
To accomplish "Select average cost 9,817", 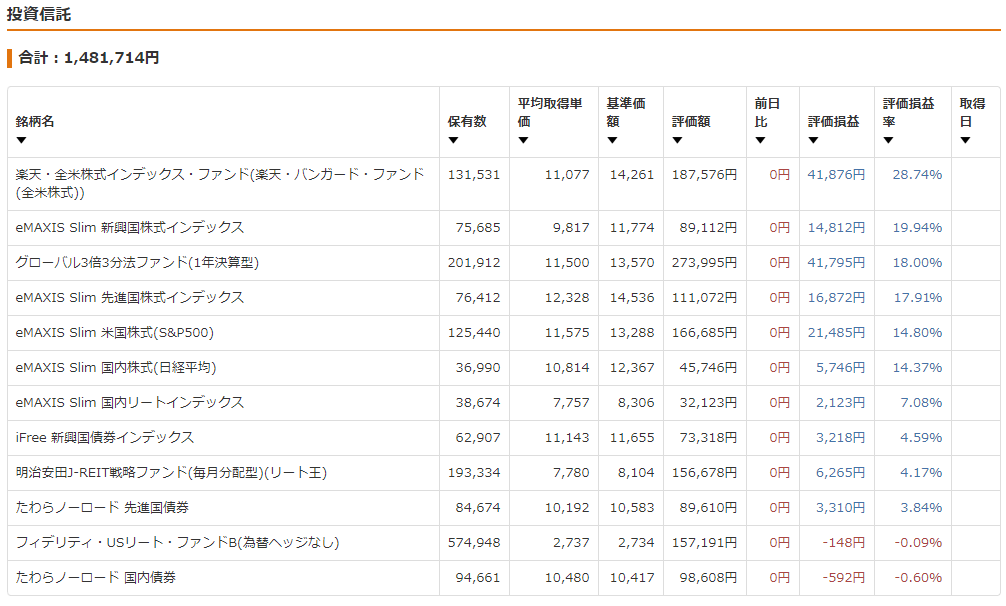I will pyautogui.click(x=571, y=228).
